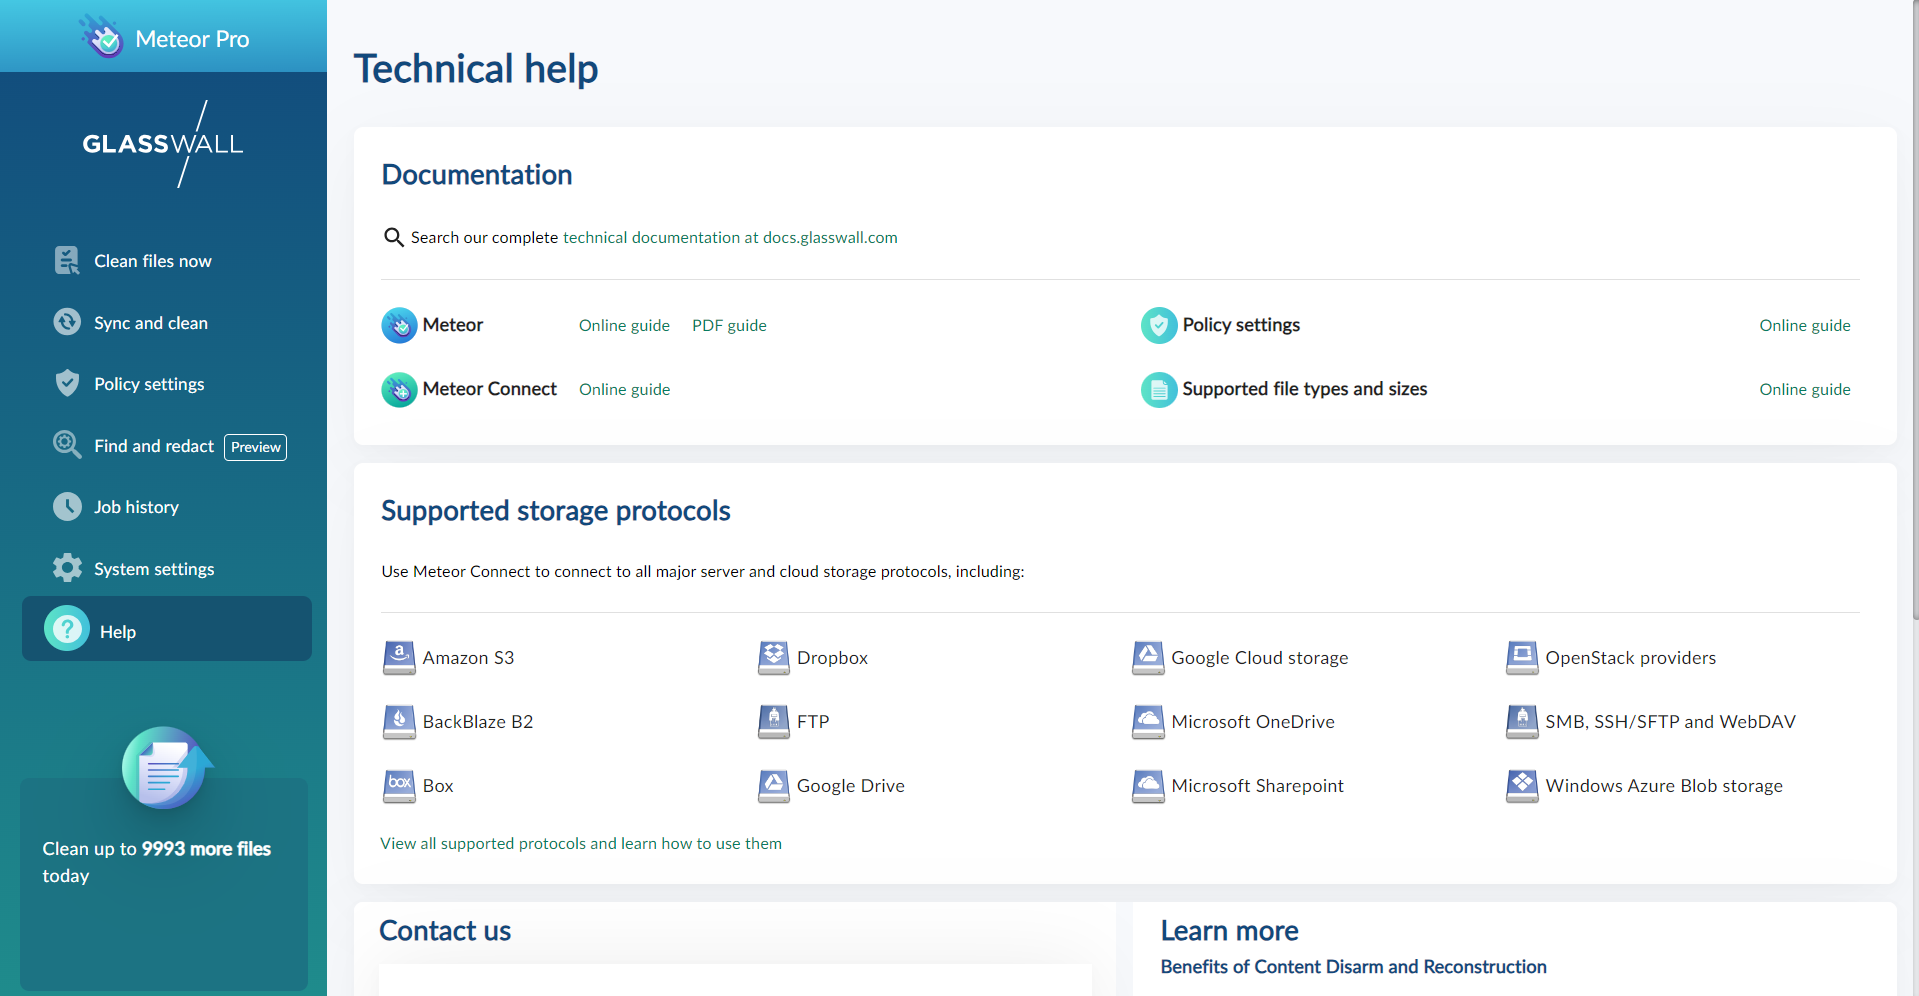Viewport: 1919px width, 996px height.
Task: Click the Technical help heading
Action: tap(476, 69)
